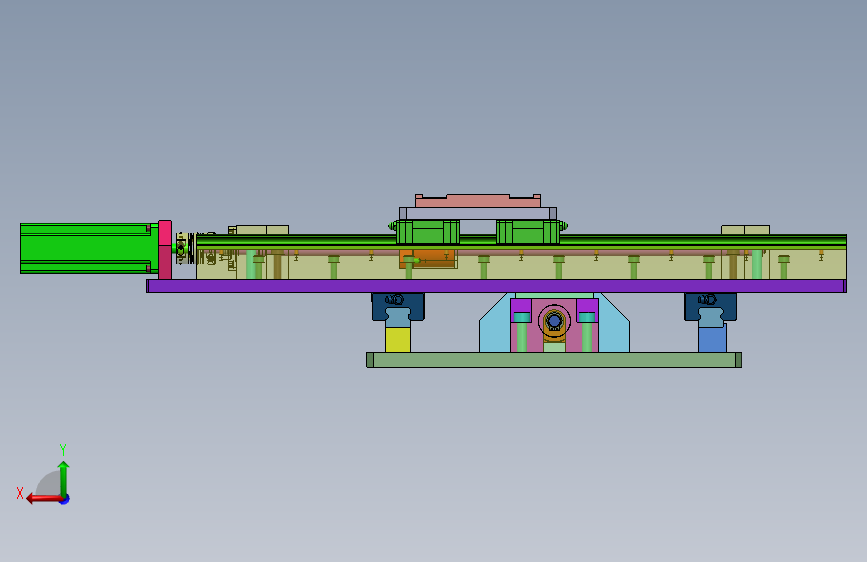Image resolution: width=867 pixels, height=562 pixels.
Task: Select the yellow riser block under left carriage
Action: 398,340
